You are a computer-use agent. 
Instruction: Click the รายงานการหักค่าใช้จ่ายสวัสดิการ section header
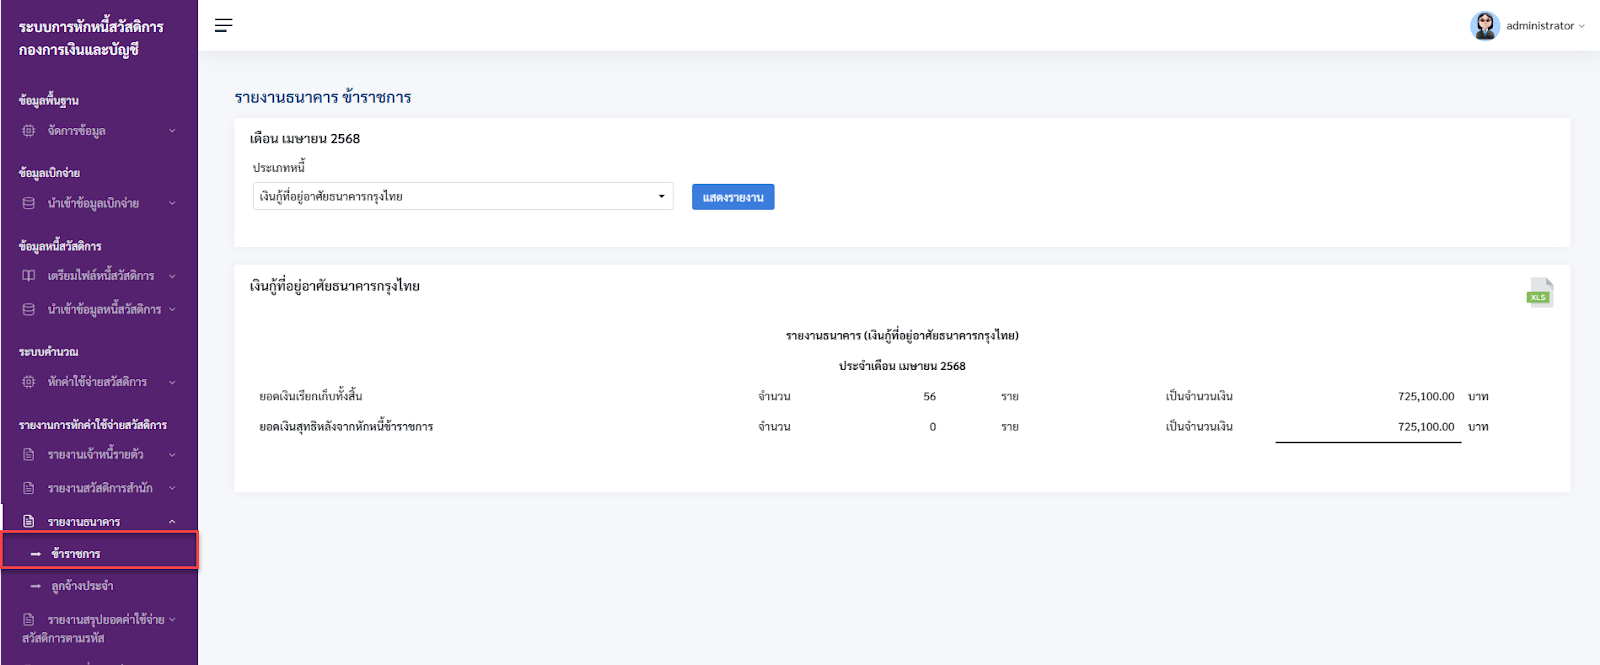click(x=92, y=425)
